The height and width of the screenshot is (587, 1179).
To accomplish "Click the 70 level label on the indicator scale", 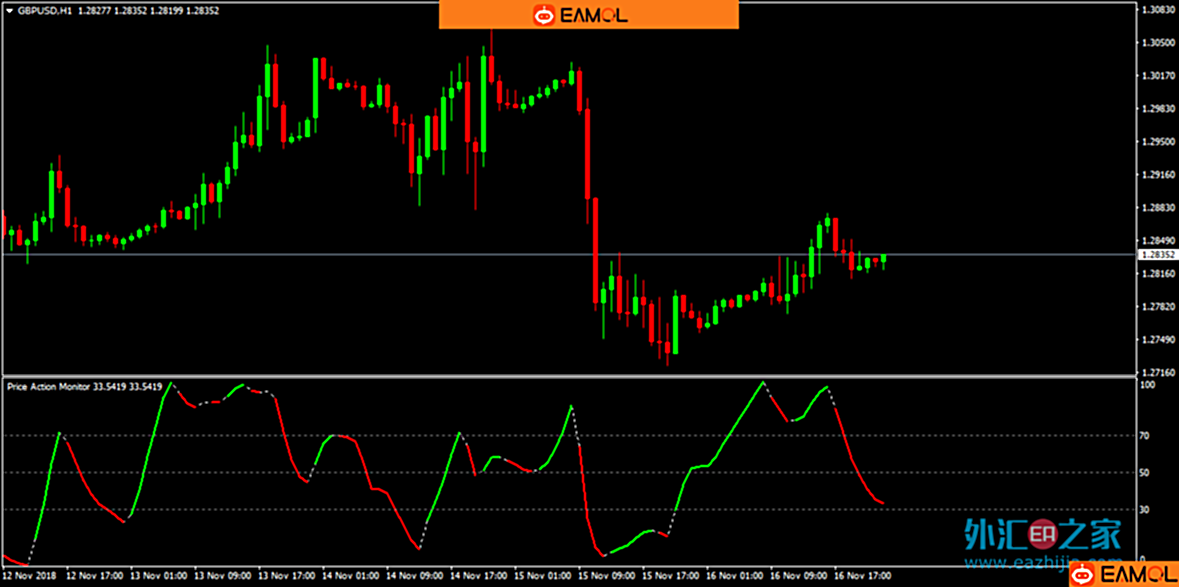I will pyautogui.click(x=1146, y=435).
